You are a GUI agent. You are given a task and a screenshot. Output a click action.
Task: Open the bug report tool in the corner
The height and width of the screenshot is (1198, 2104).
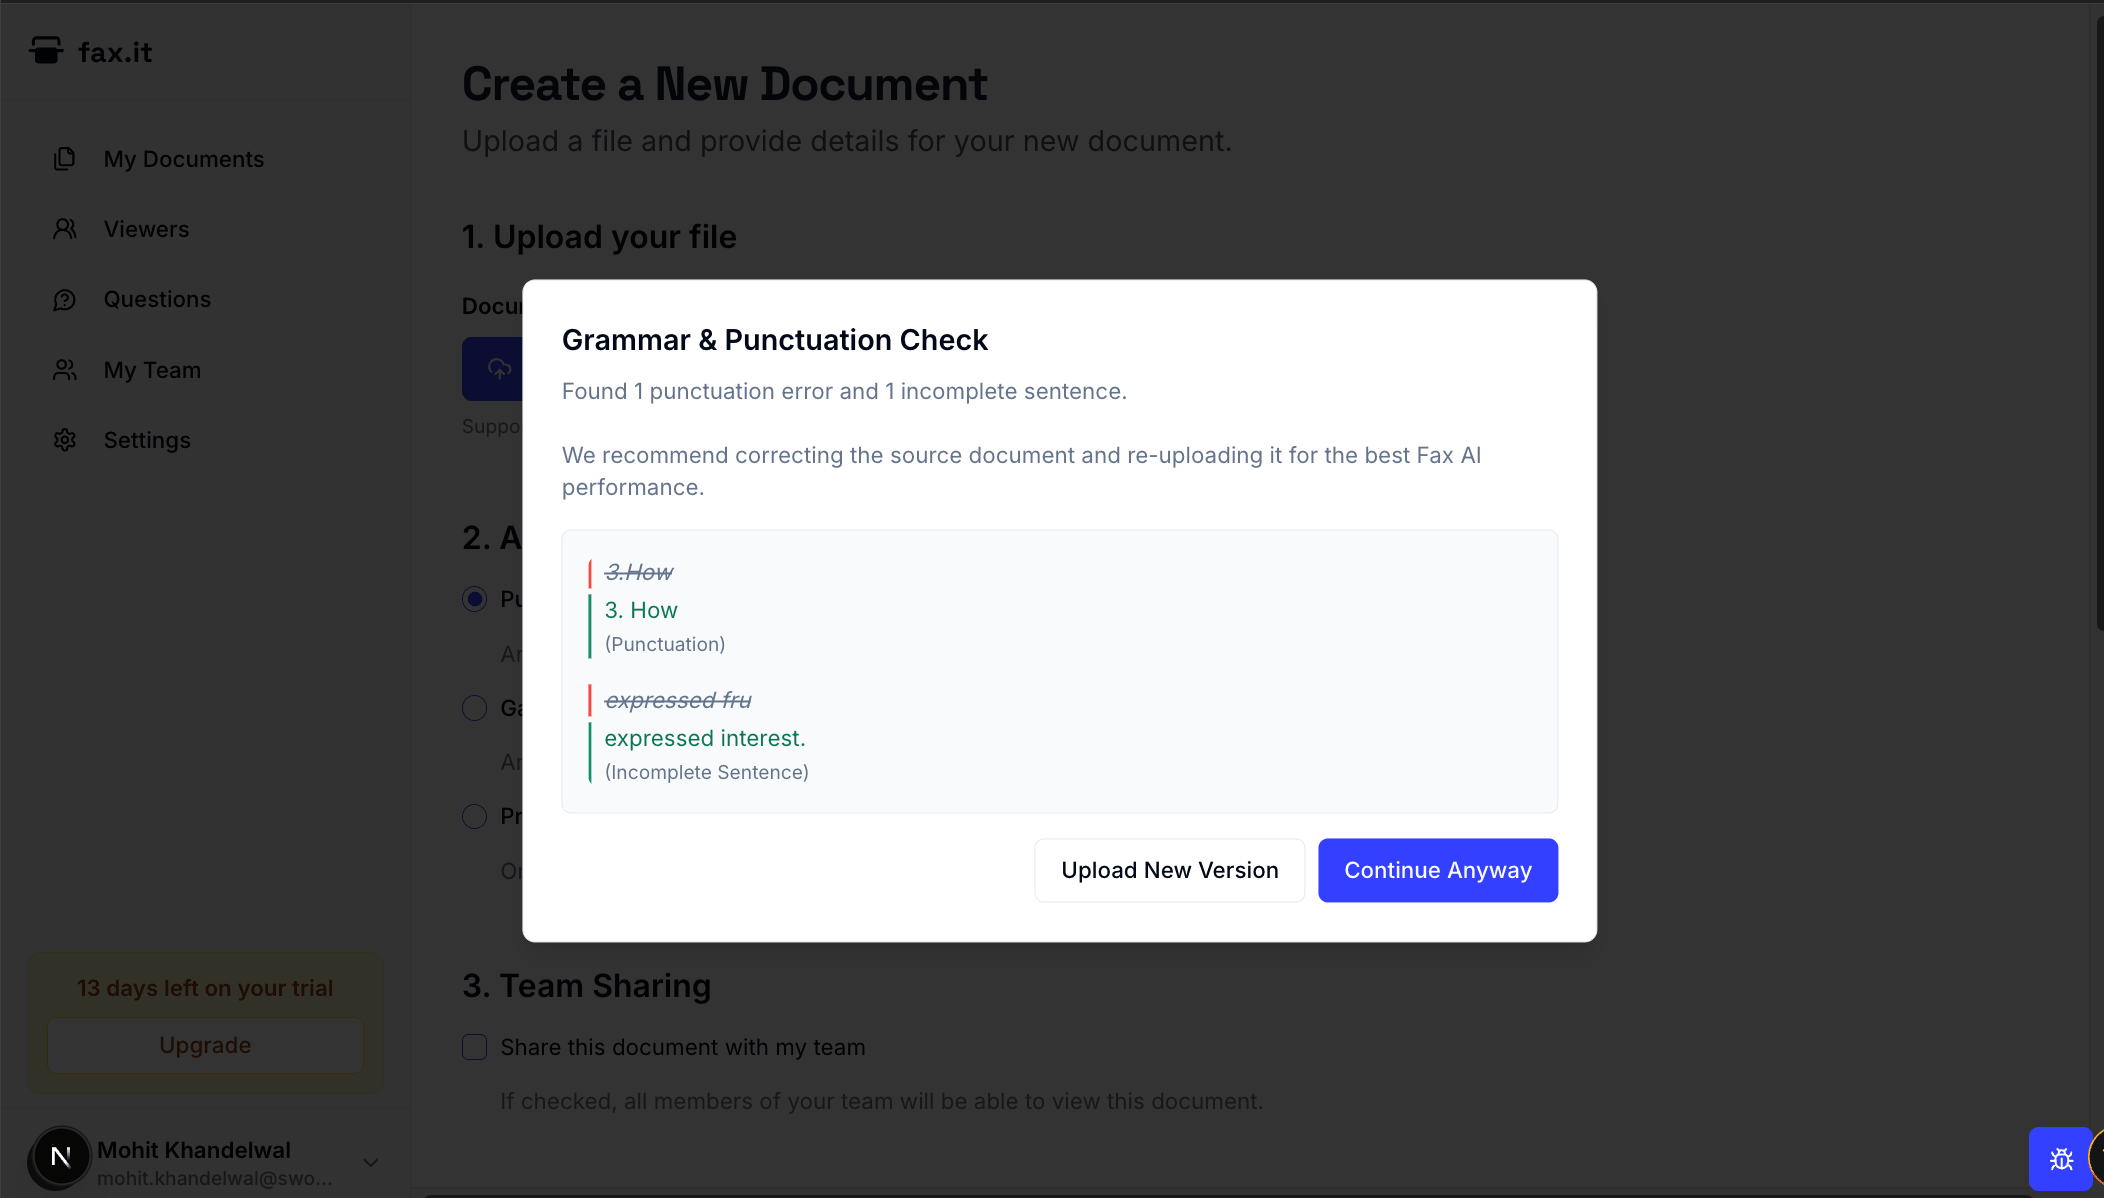tap(2062, 1158)
